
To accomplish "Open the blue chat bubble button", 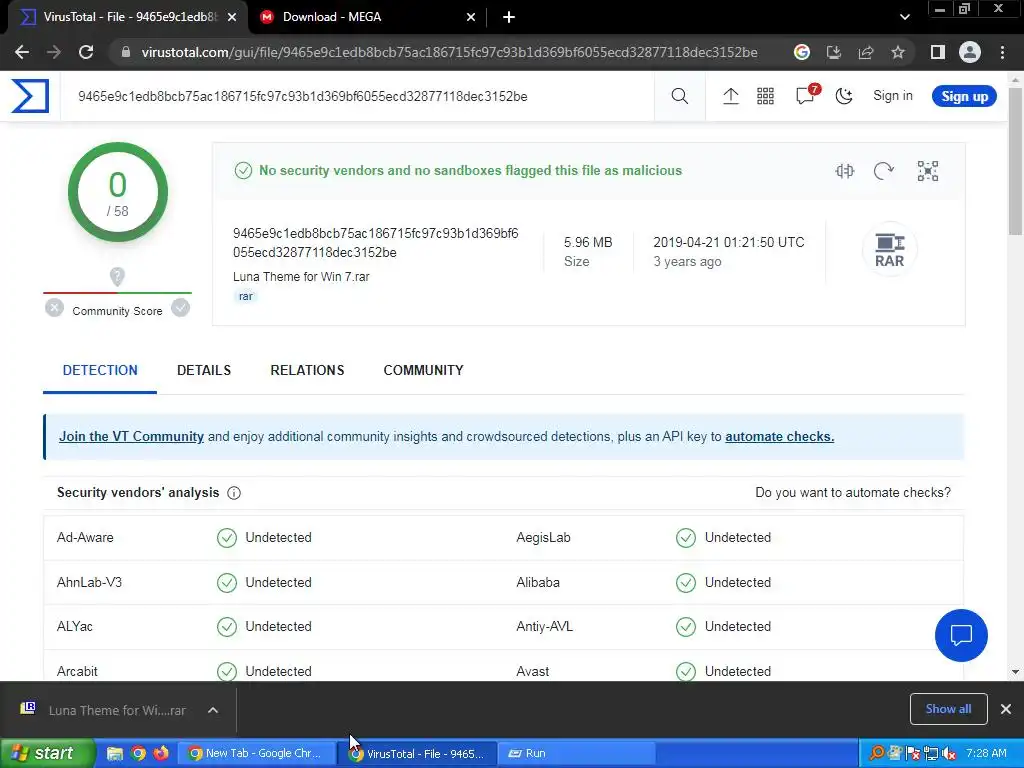I will click(x=961, y=635).
